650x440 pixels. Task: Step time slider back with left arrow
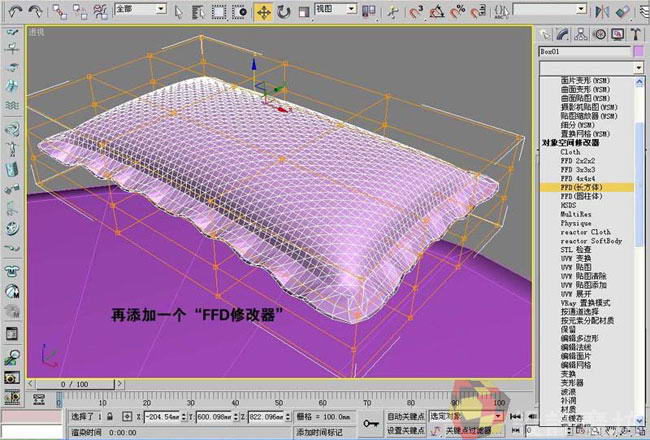pyautogui.click(x=30, y=384)
